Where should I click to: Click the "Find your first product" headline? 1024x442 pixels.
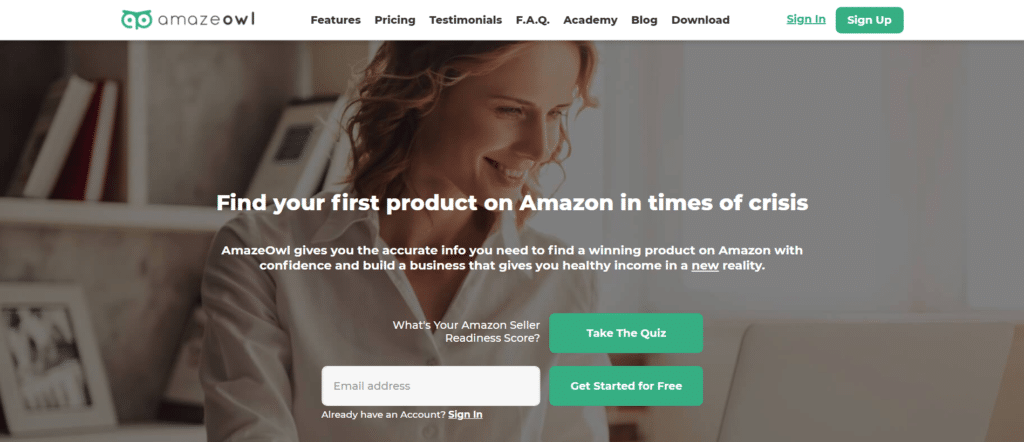pyautogui.click(x=512, y=203)
